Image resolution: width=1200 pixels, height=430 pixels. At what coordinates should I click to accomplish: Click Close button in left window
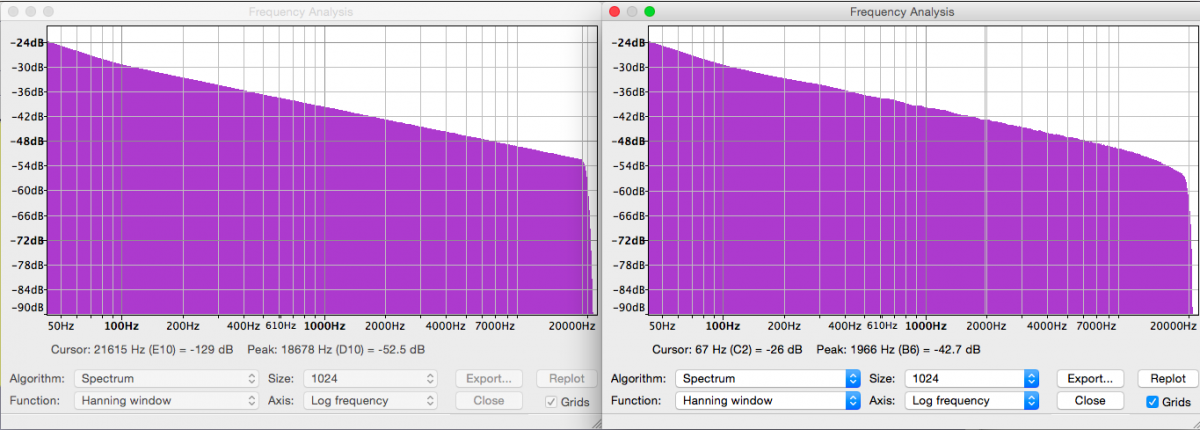click(489, 400)
